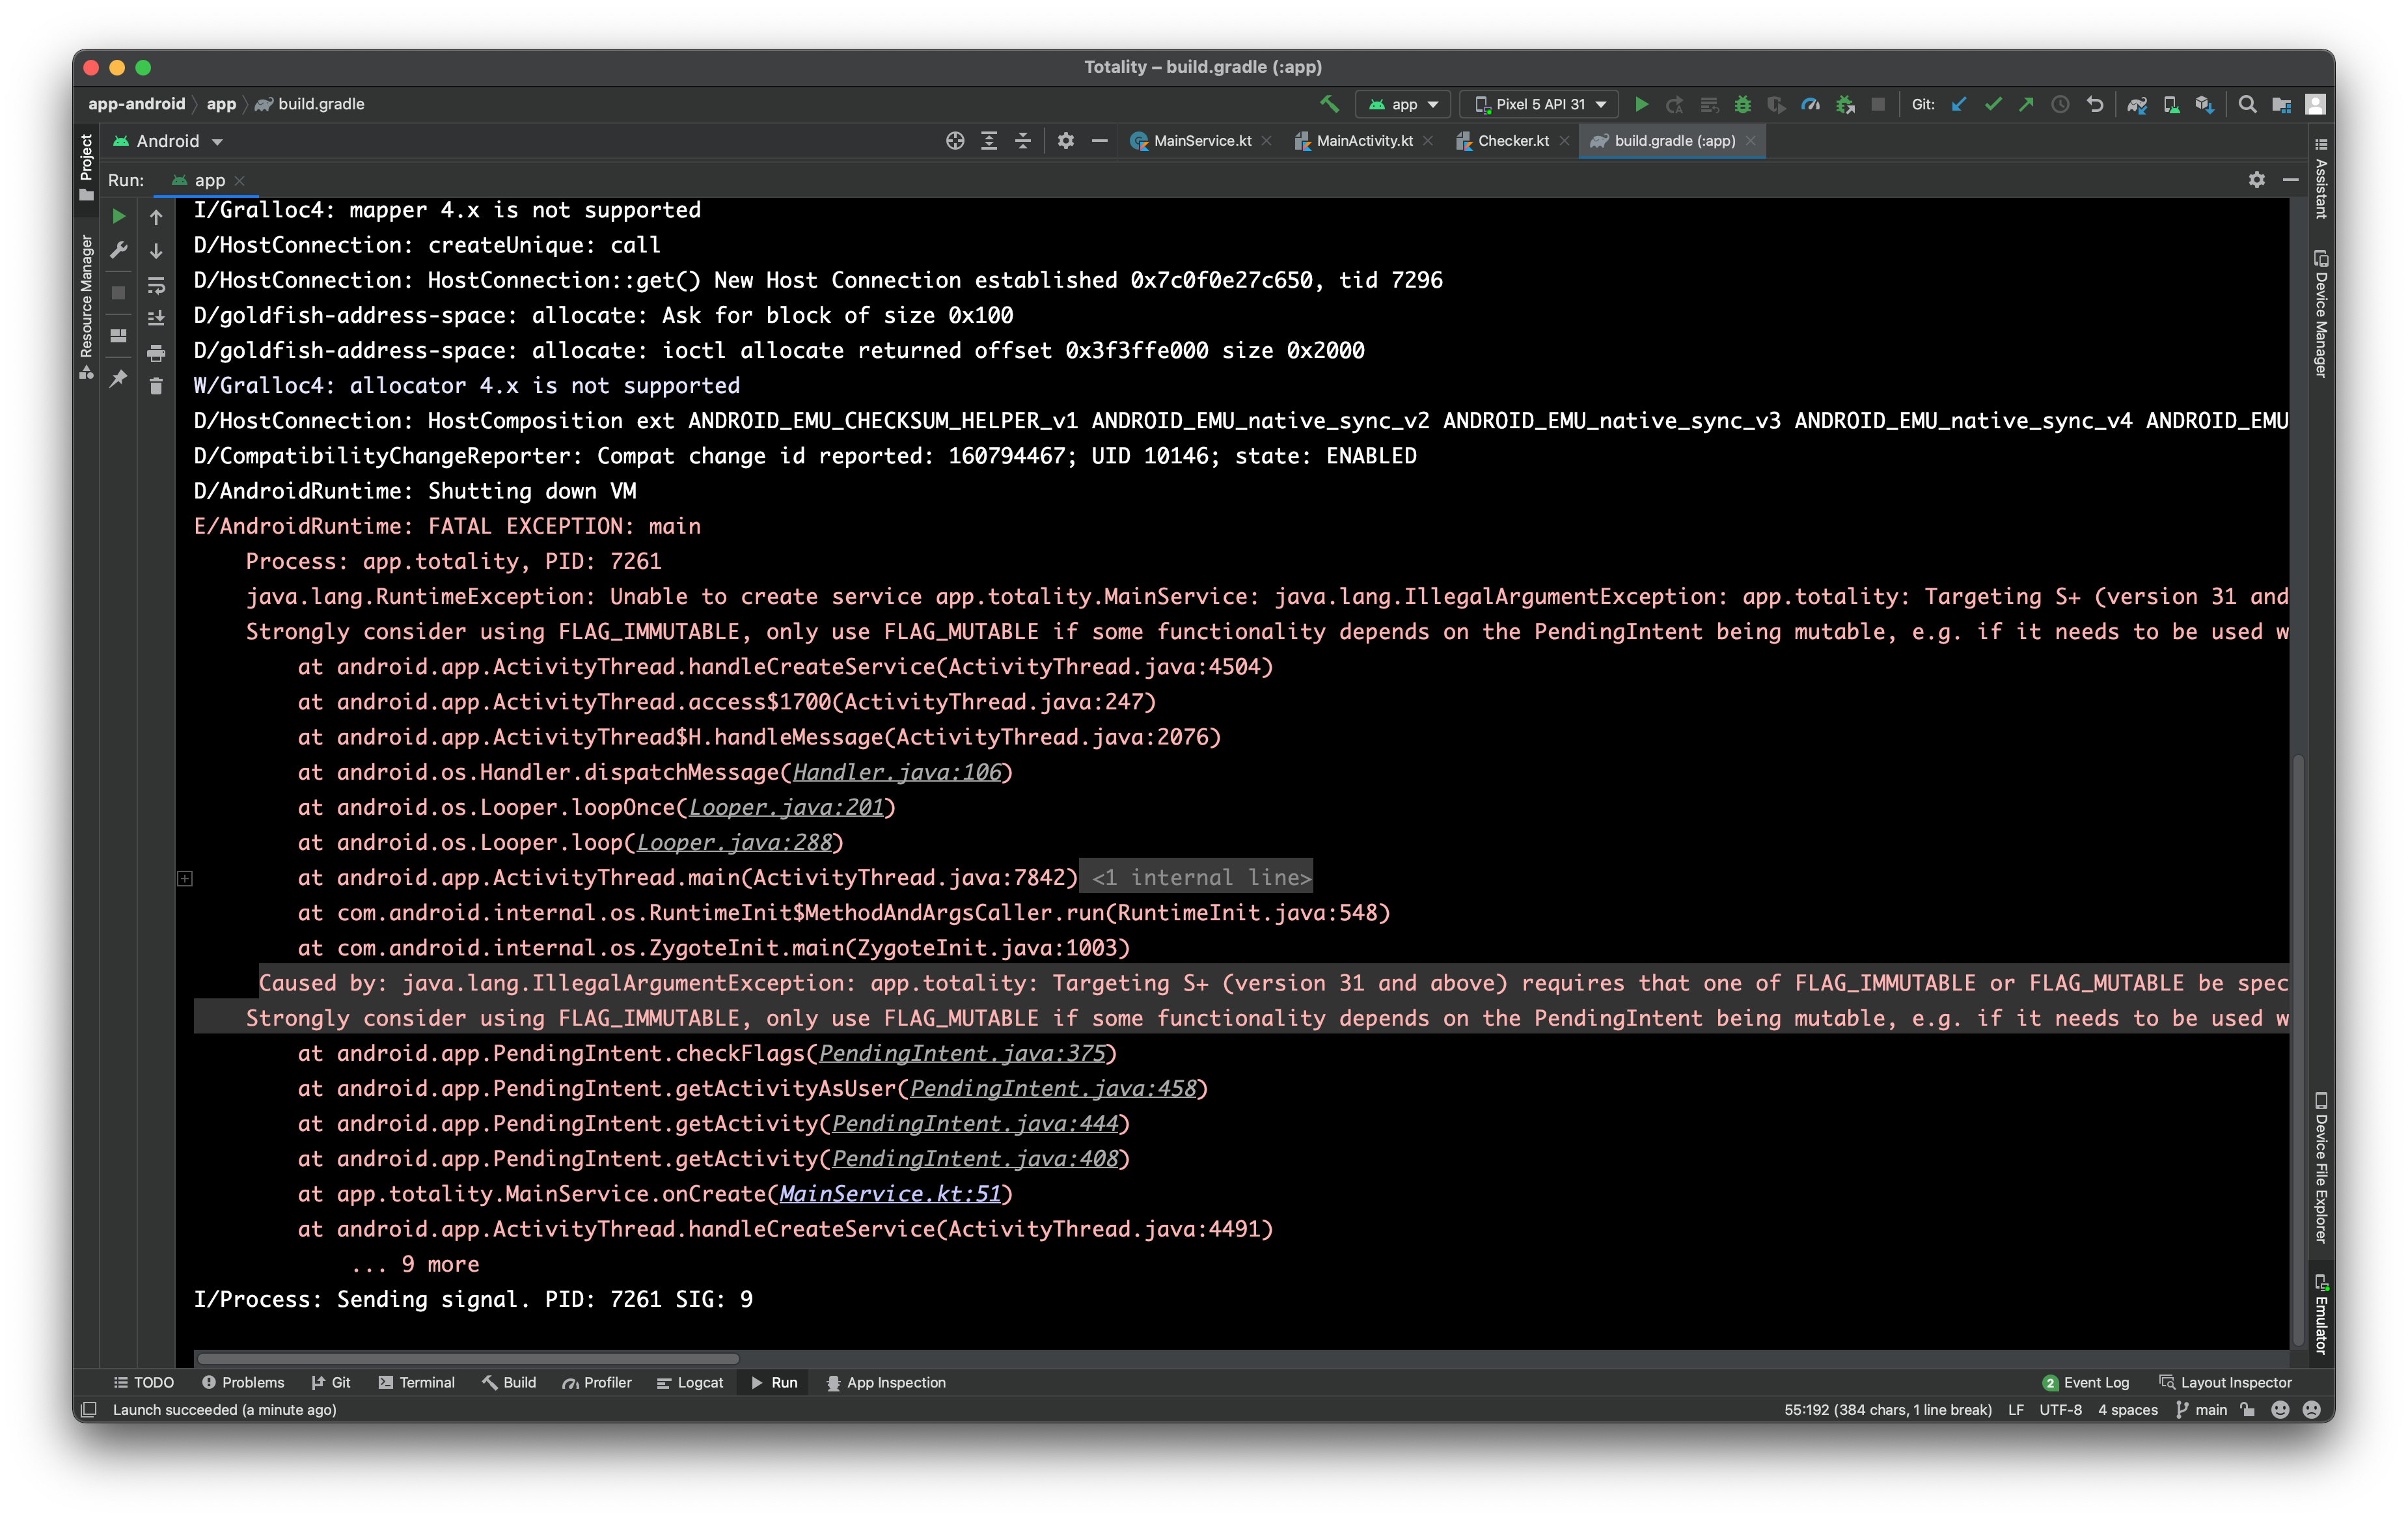Click the Search Everywhere magnifier icon
The height and width of the screenshot is (1519, 2408).
2247,104
